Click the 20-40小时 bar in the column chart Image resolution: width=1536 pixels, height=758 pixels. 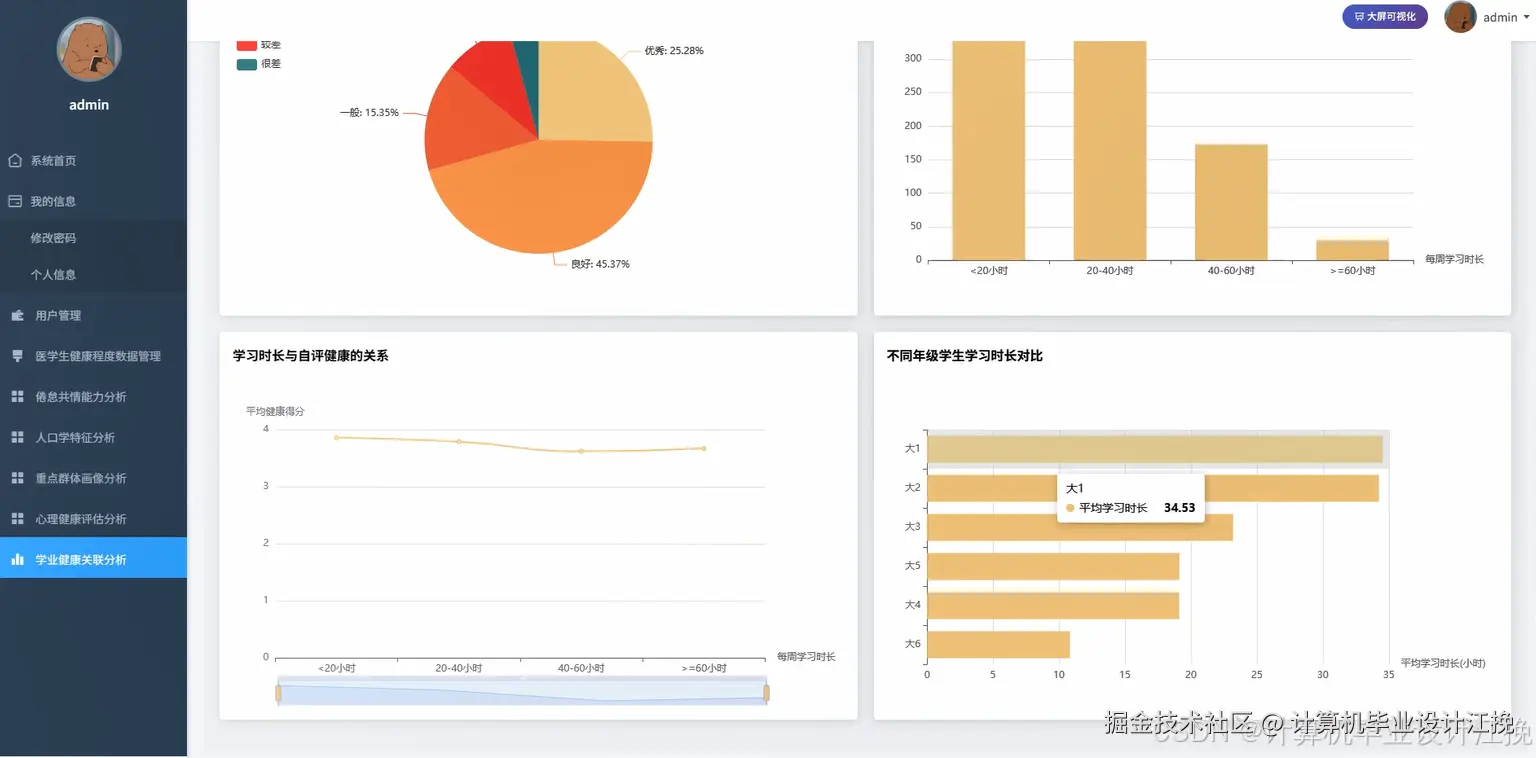(1110, 150)
